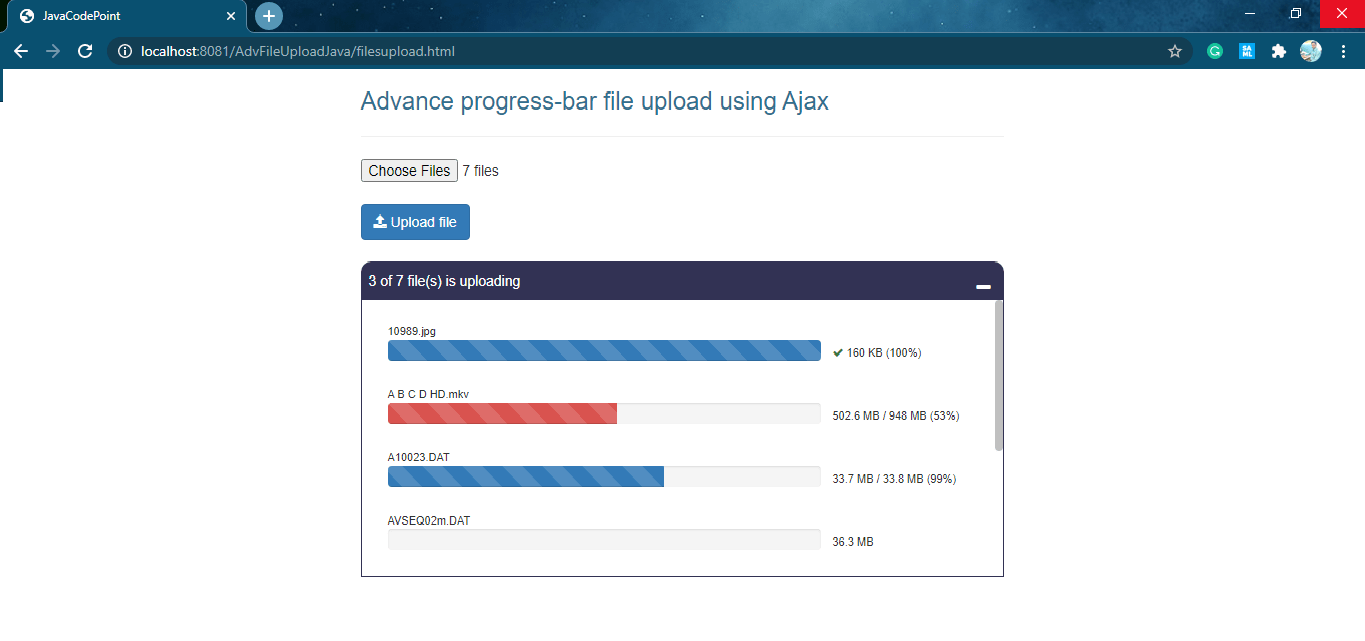This screenshot has width=1365, height=641.
Task: Click the upload arrow icon on Upload file button
Action: coord(380,221)
